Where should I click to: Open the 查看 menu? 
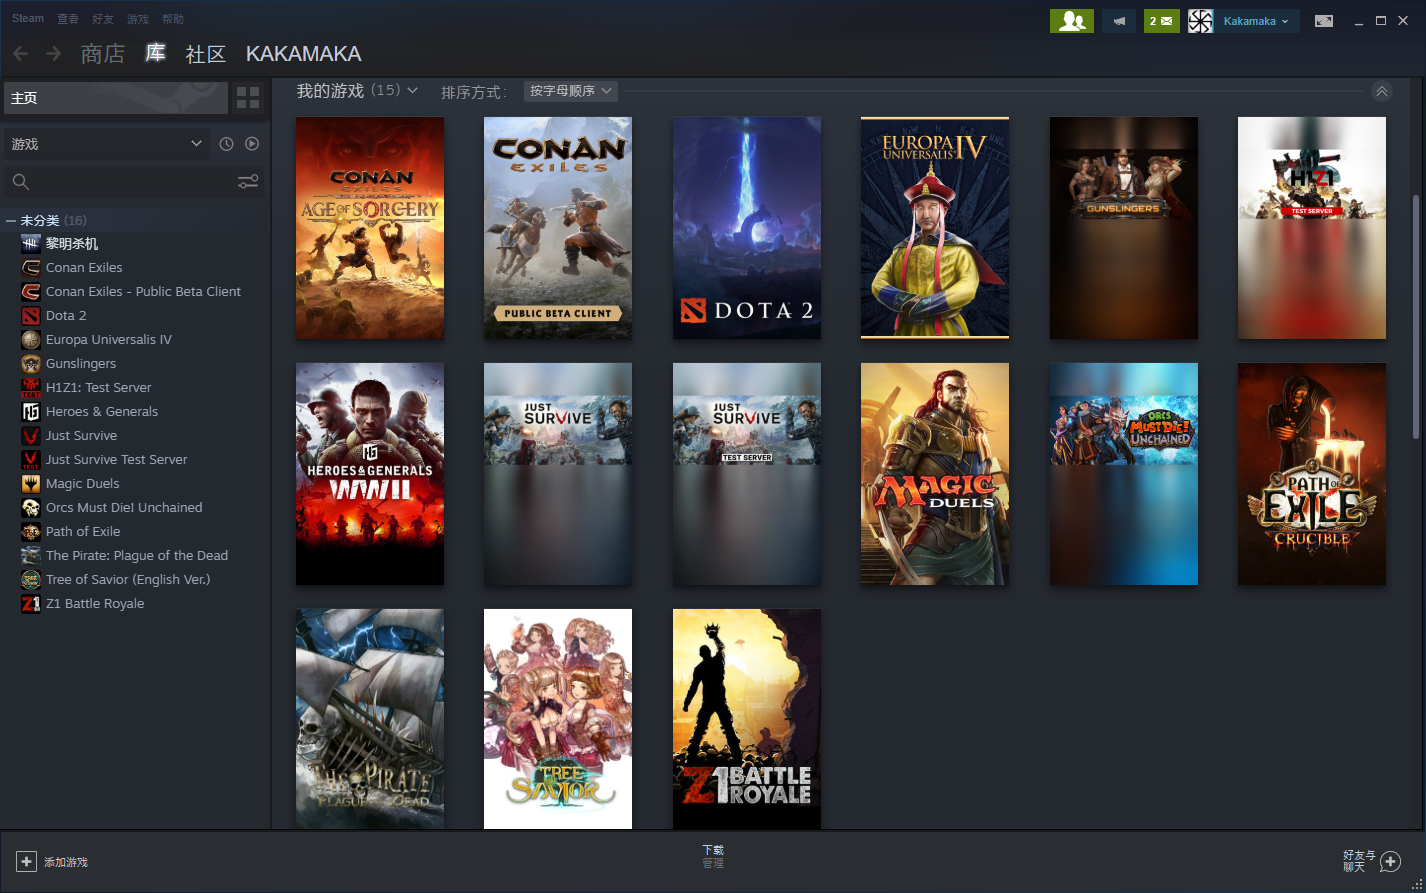coord(68,19)
